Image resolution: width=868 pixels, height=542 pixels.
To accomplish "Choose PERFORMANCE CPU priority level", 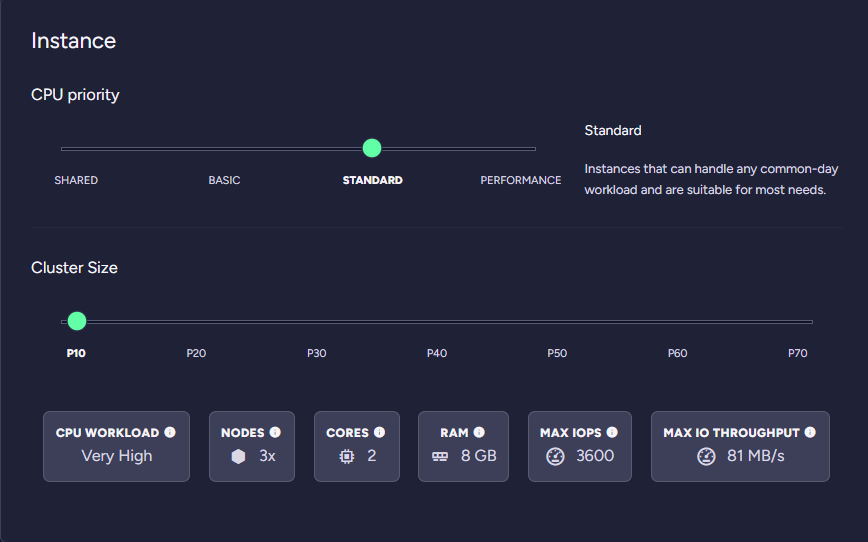I will 520,180.
